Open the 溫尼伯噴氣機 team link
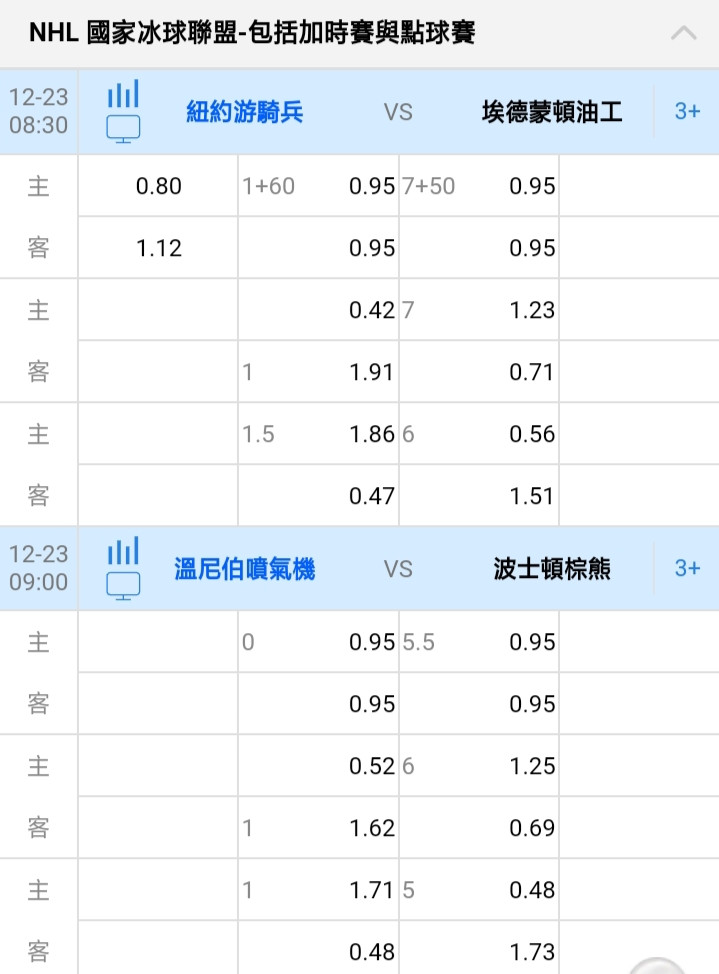 [245, 569]
